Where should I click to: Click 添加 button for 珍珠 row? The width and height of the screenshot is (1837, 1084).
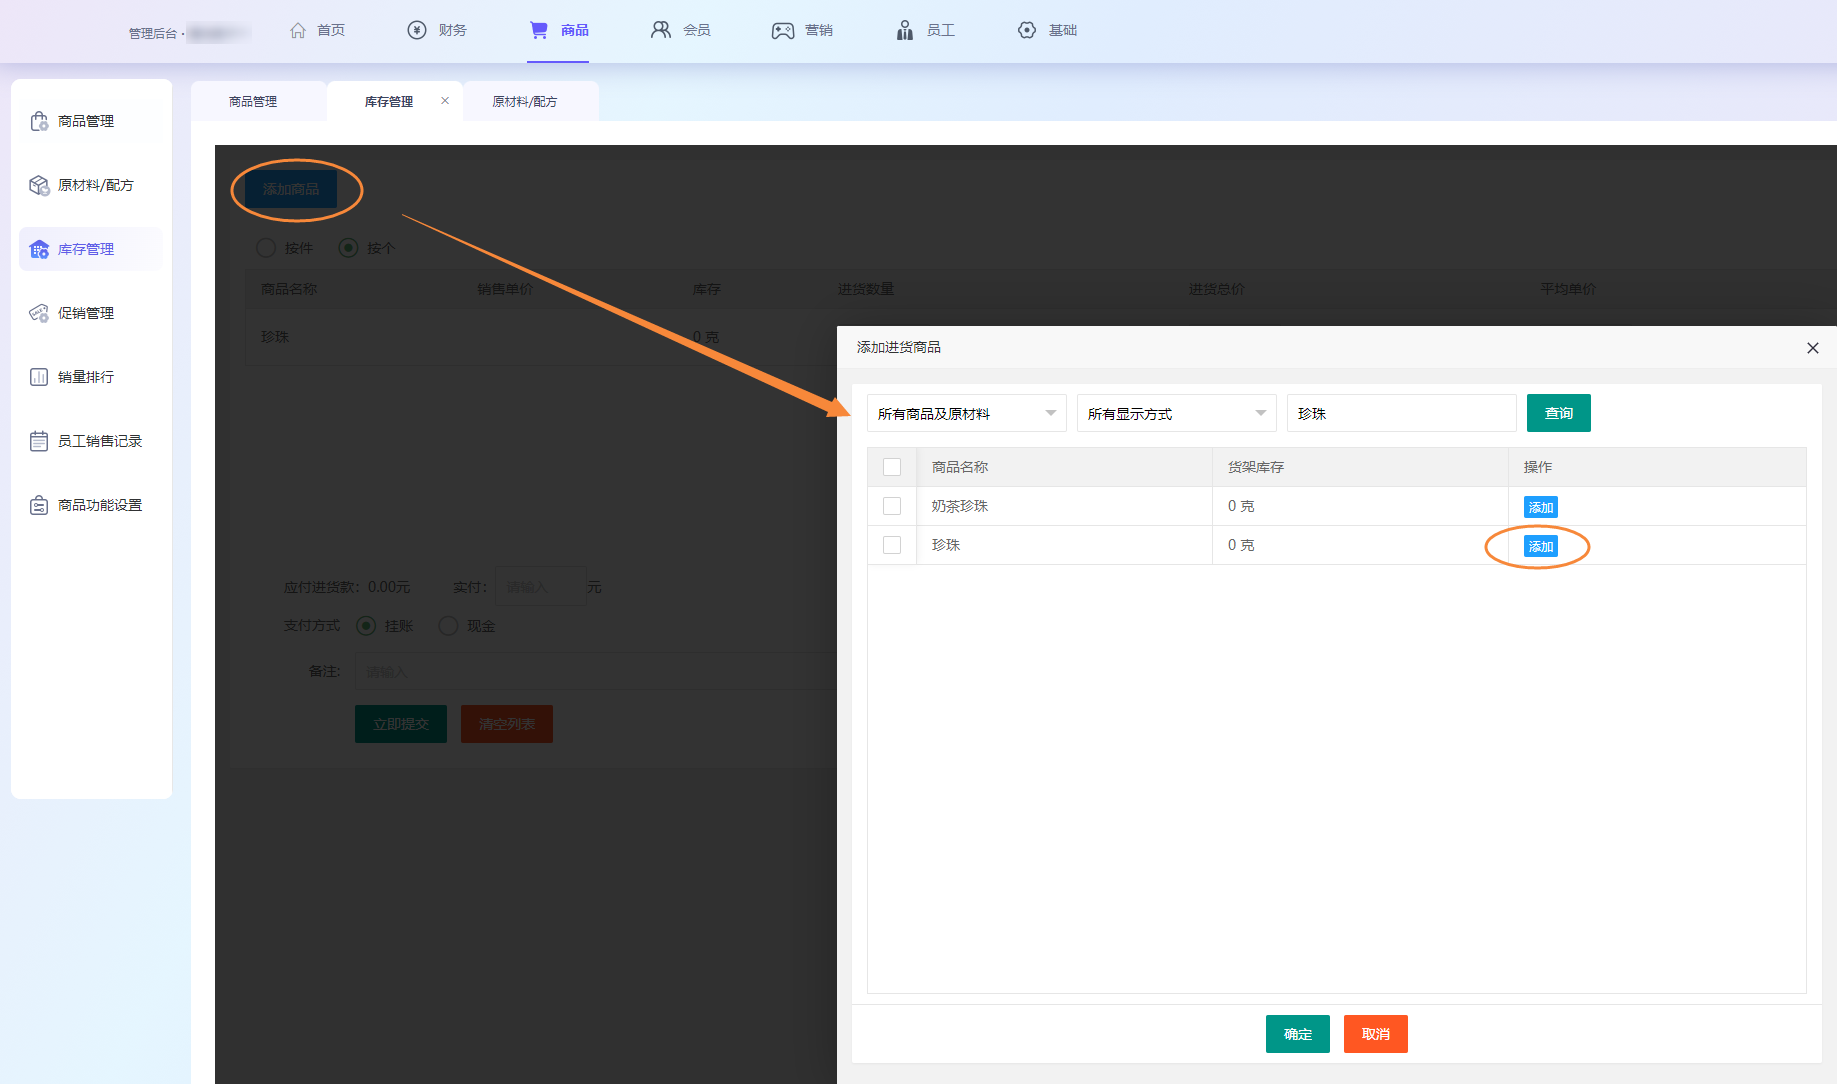coord(1540,546)
